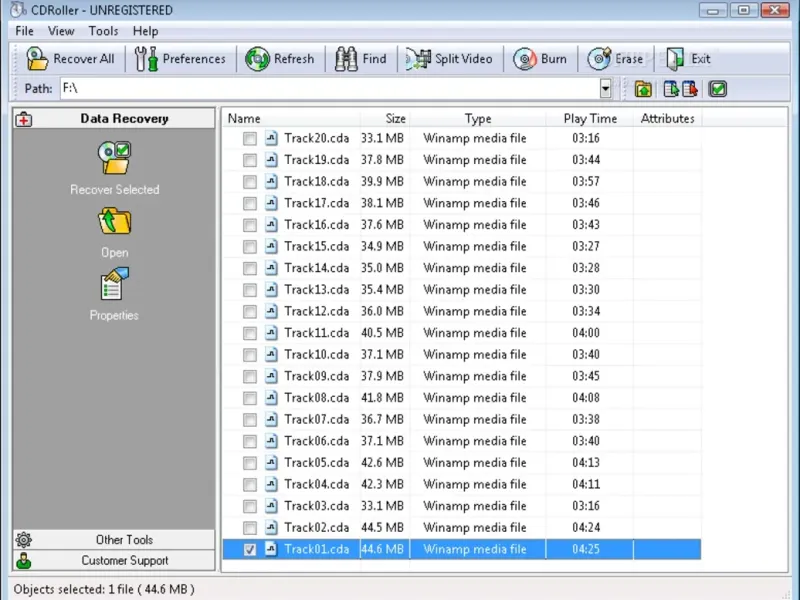The height and width of the screenshot is (600, 800).
Task: Sort by the Size column header
Action: tap(385, 118)
